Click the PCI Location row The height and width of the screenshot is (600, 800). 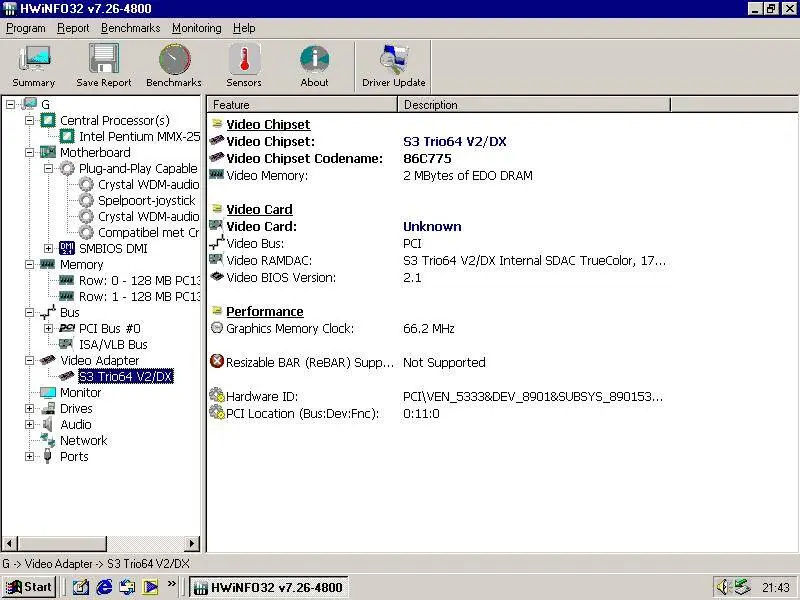coord(439,413)
